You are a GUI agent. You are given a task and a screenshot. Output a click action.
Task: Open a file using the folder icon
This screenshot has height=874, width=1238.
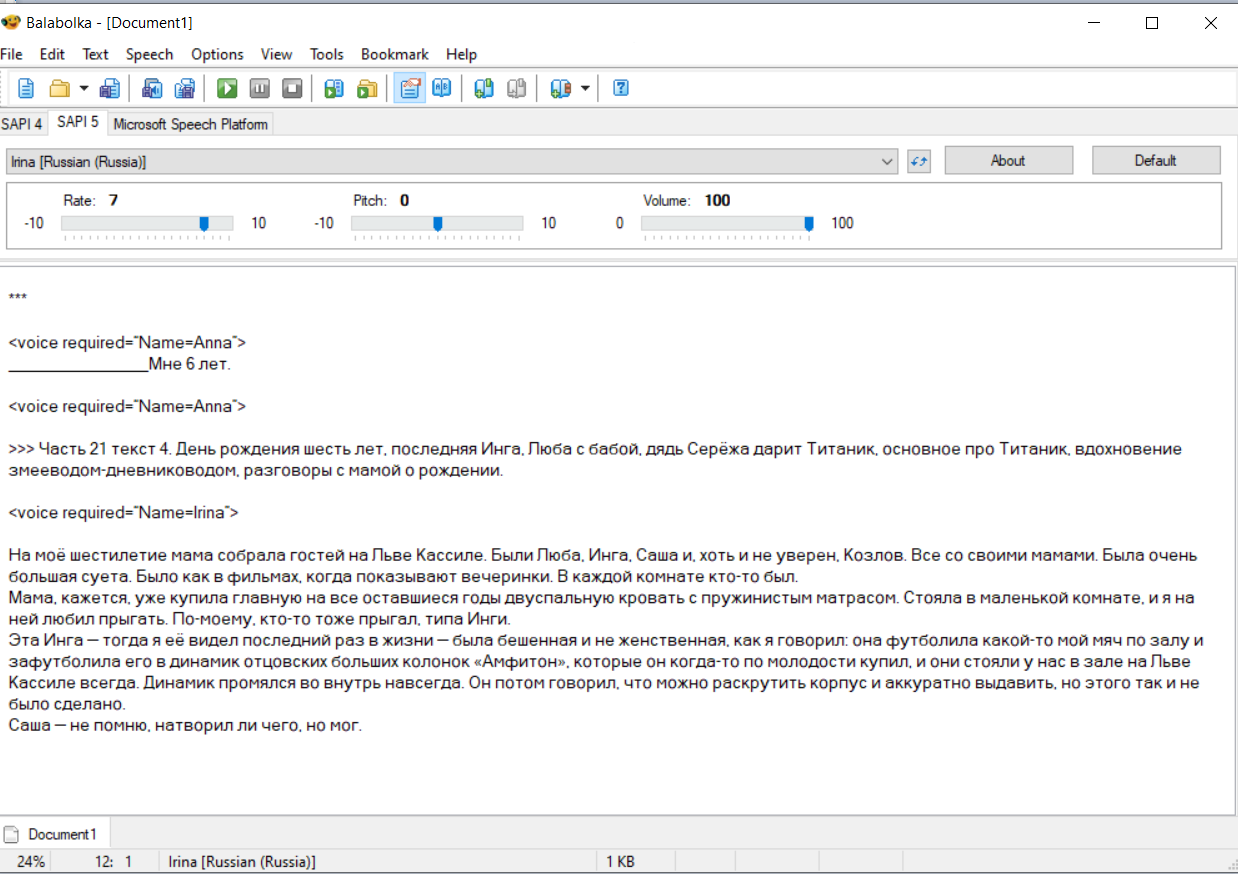point(59,88)
